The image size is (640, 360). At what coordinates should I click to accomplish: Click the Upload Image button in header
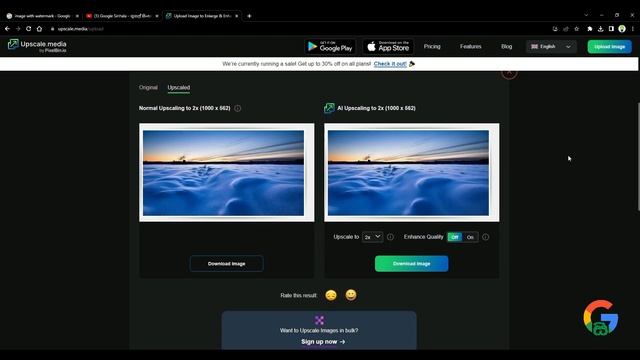click(x=610, y=47)
